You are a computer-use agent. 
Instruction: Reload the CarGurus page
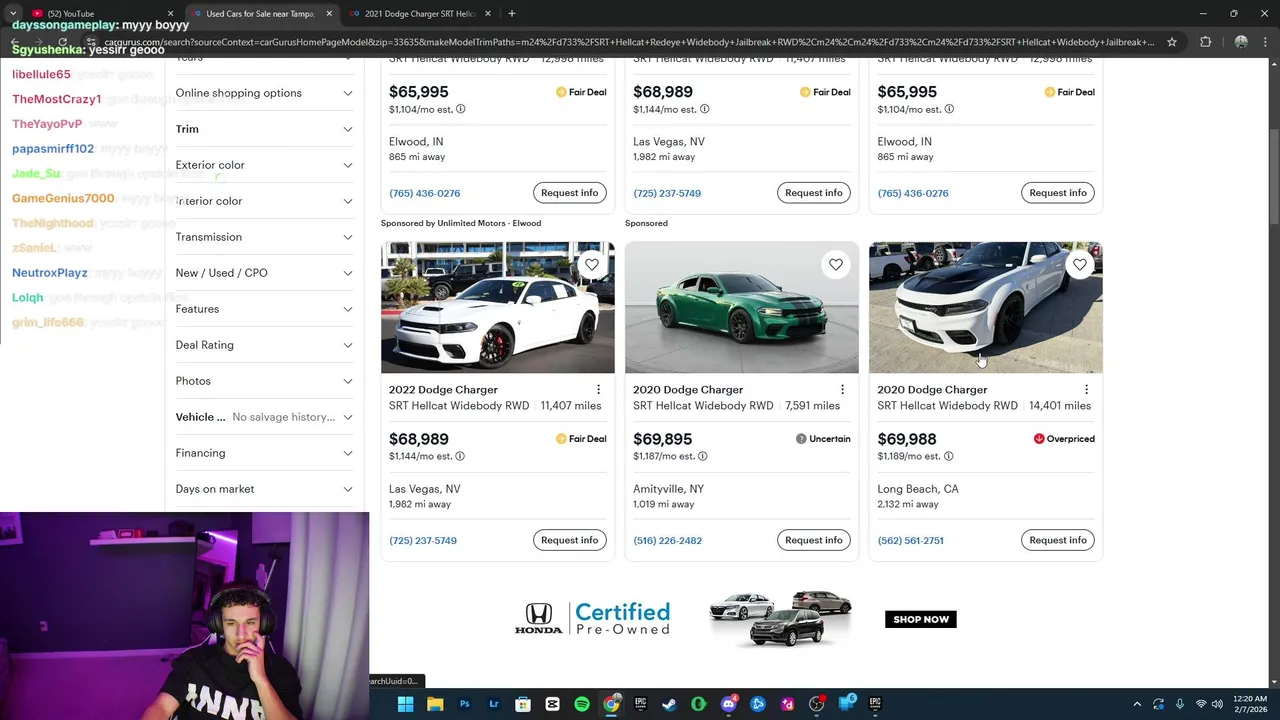63,42
